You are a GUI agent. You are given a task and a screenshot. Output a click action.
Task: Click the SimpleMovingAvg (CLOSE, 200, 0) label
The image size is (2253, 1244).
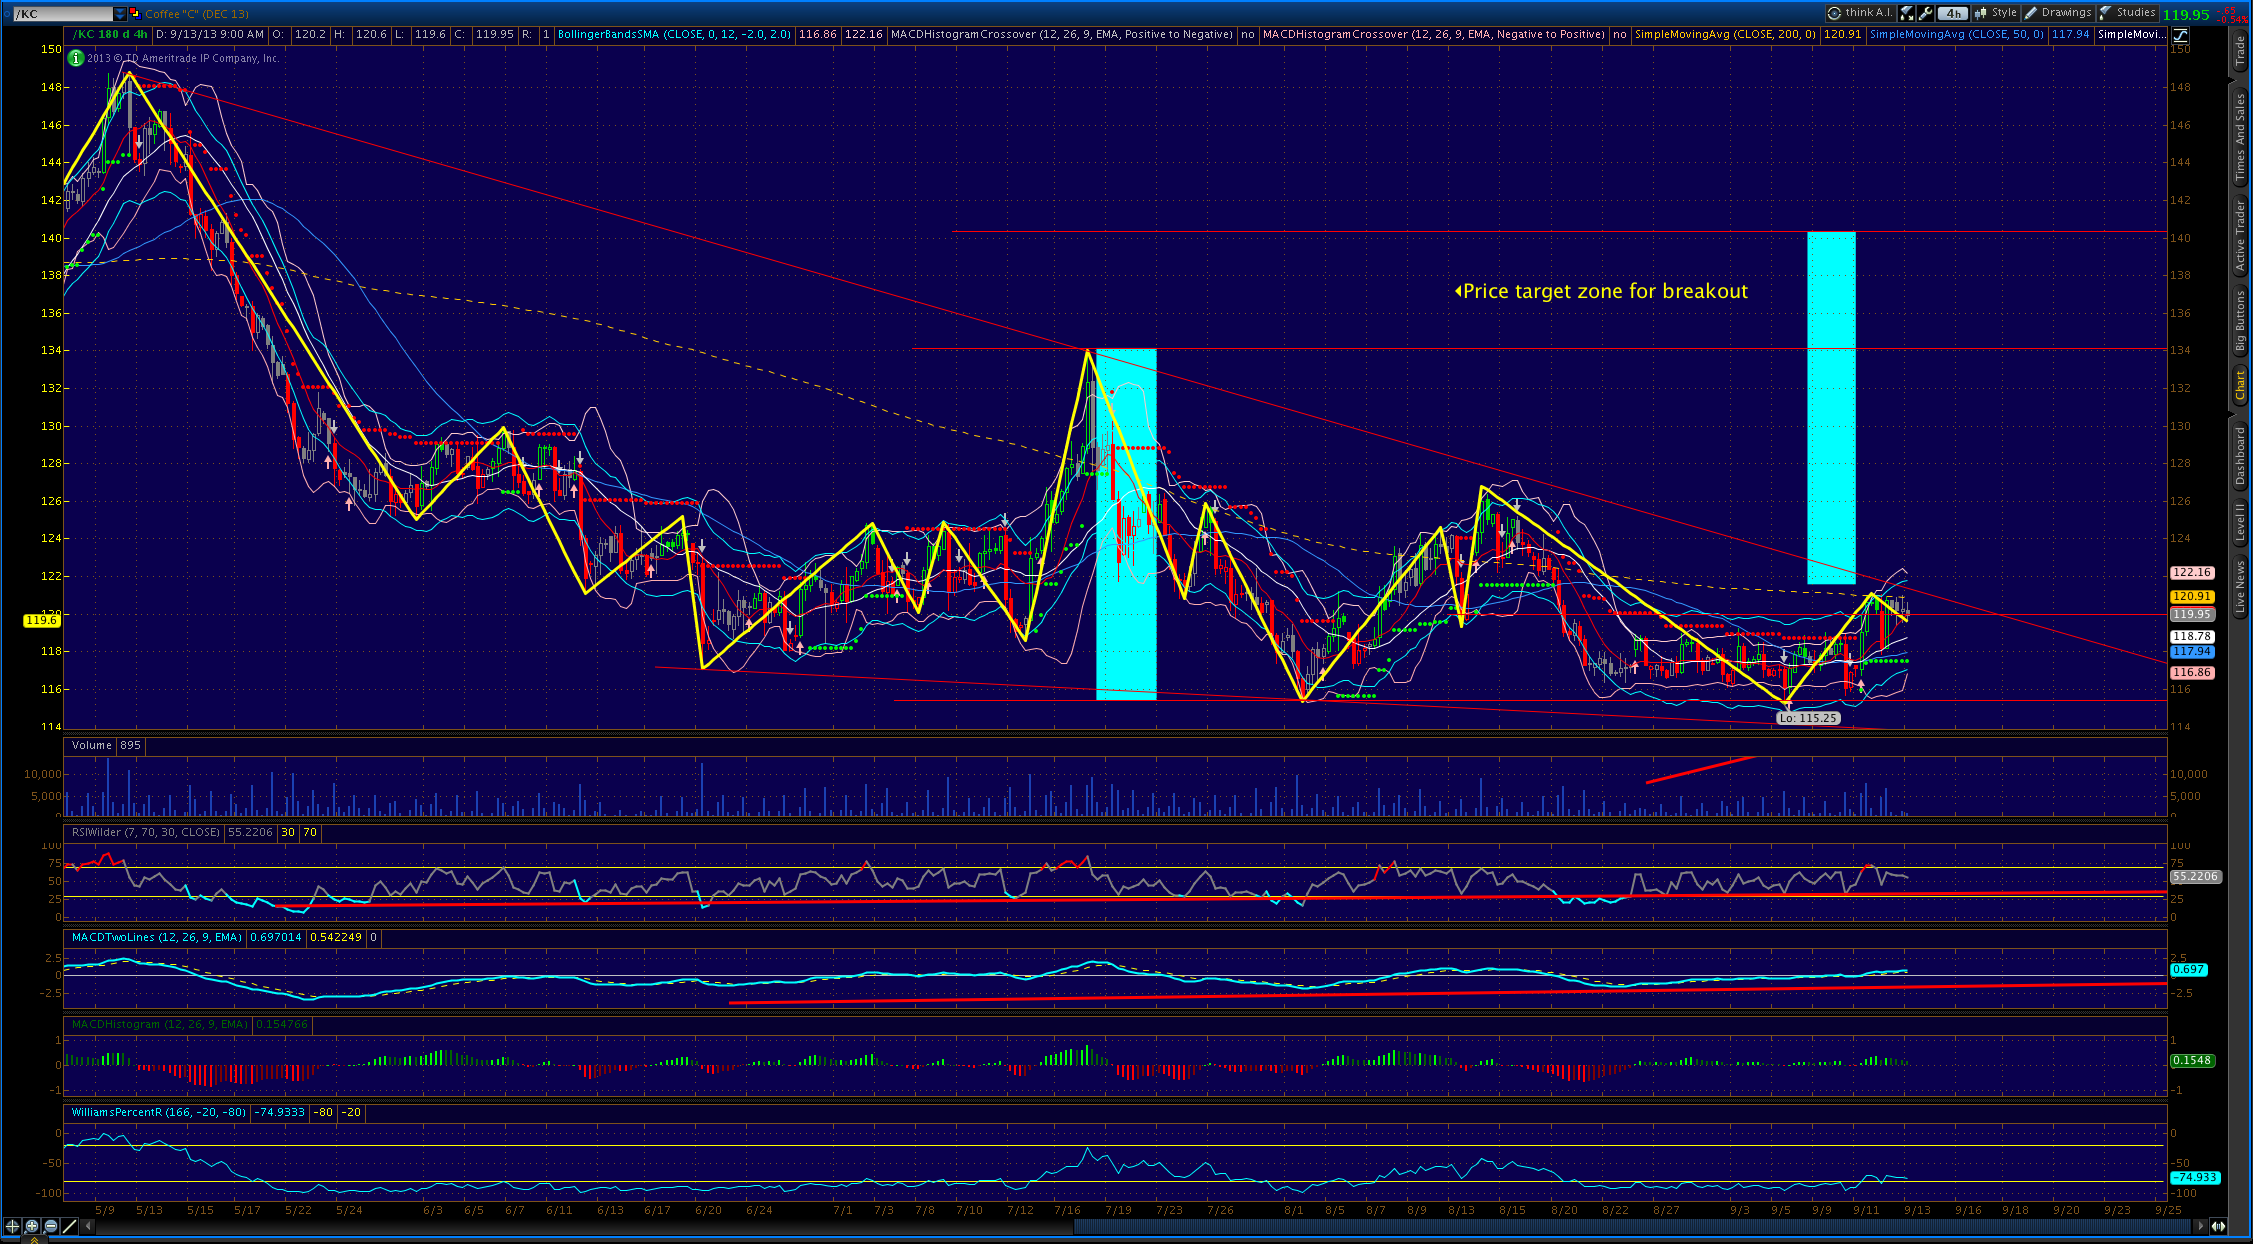[1725, 34]
